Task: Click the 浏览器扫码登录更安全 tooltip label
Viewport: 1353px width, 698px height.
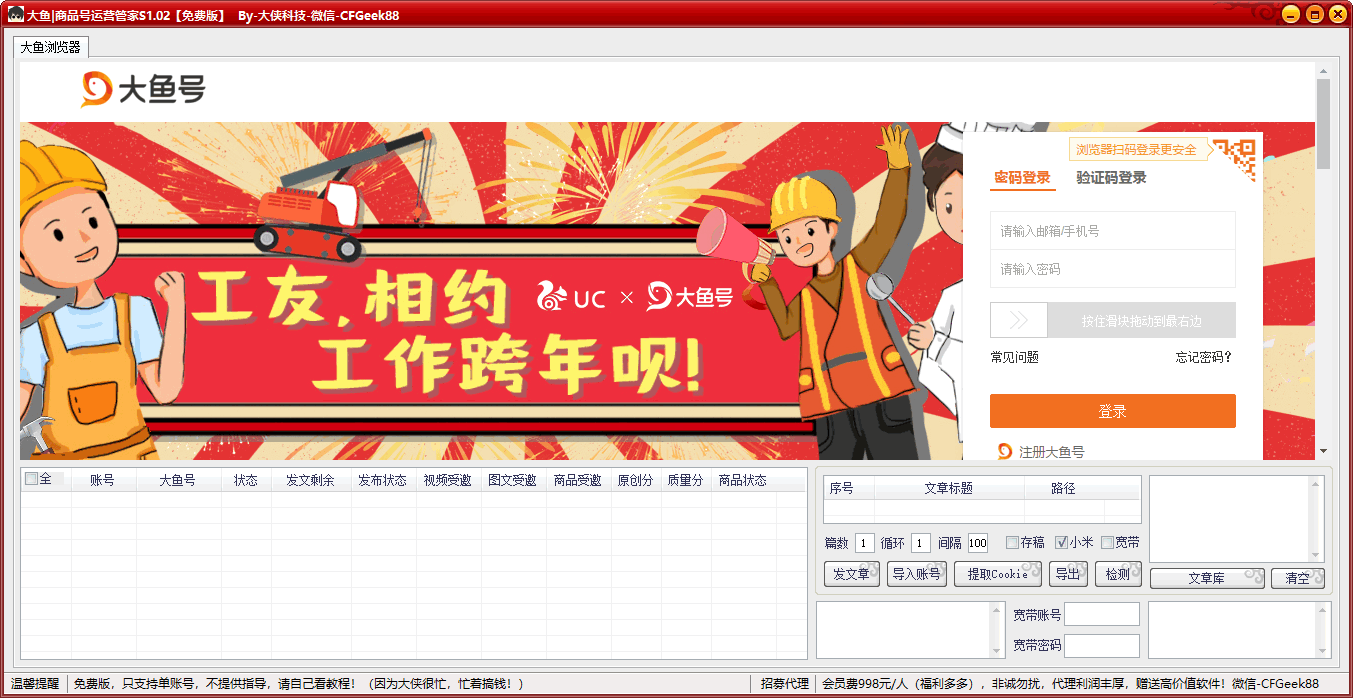Action: (x=1137, y=150)
